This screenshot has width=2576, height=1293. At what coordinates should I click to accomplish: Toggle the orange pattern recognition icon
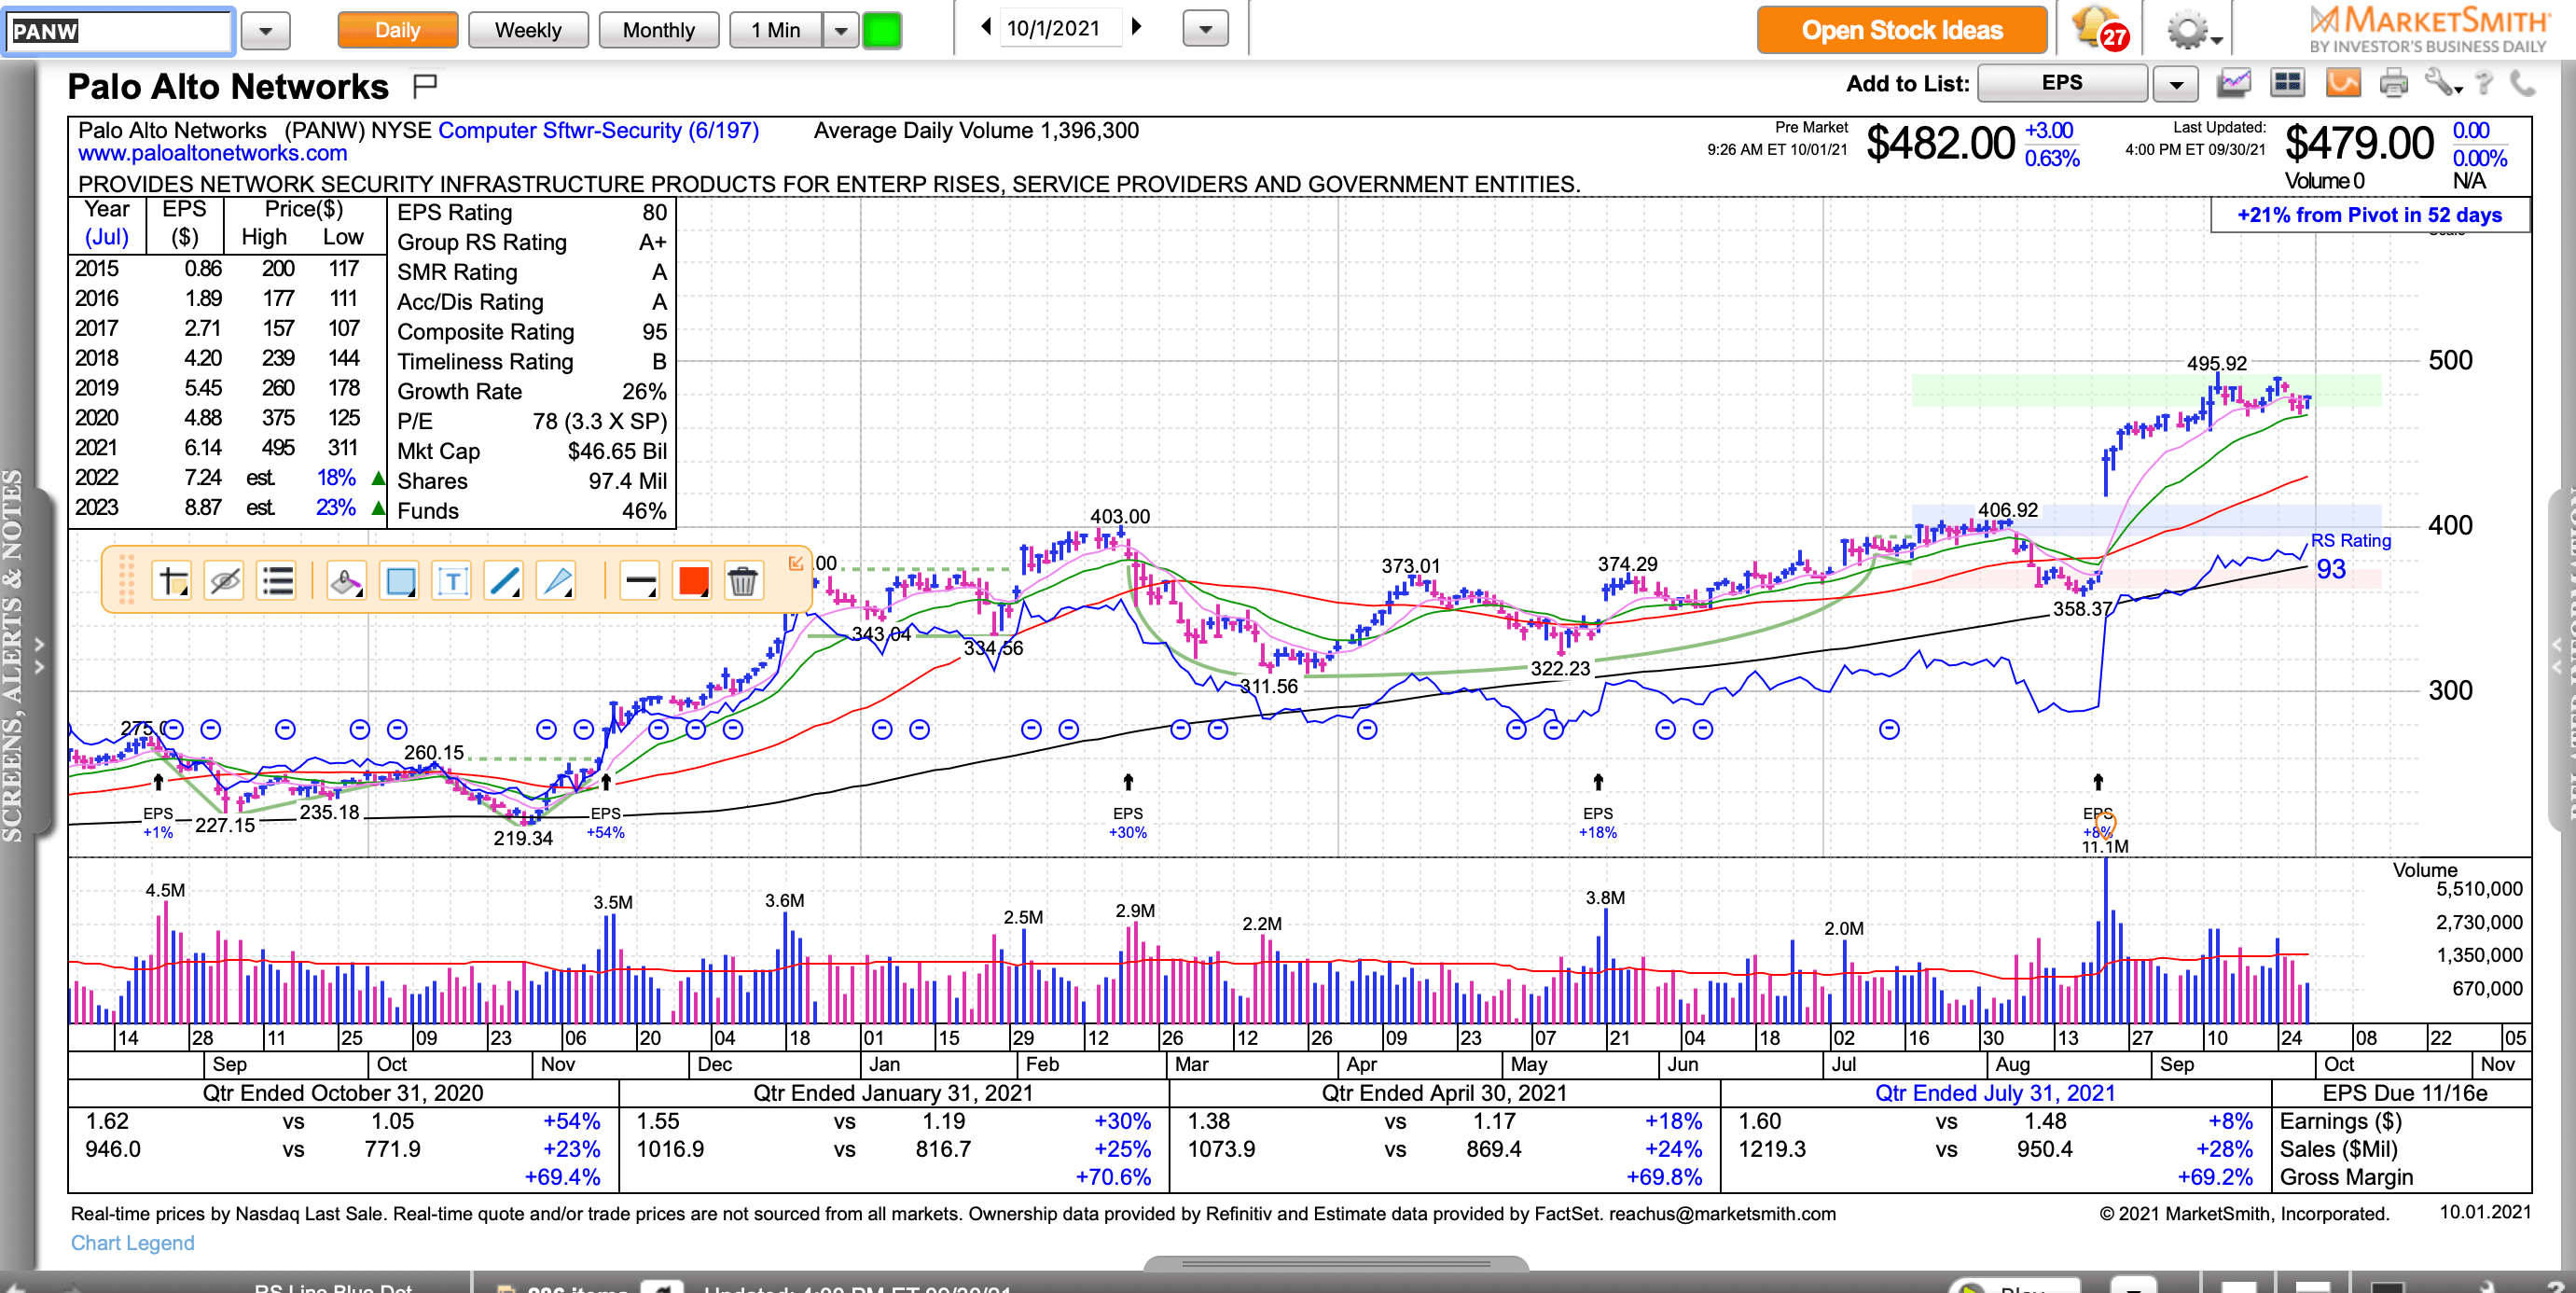(2342, 84)
